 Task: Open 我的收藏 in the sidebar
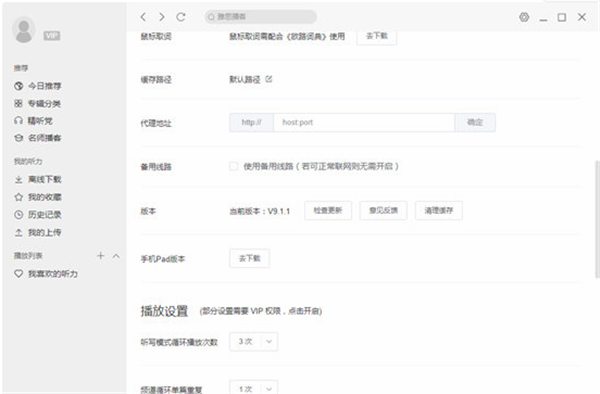(x=38, y=197)
